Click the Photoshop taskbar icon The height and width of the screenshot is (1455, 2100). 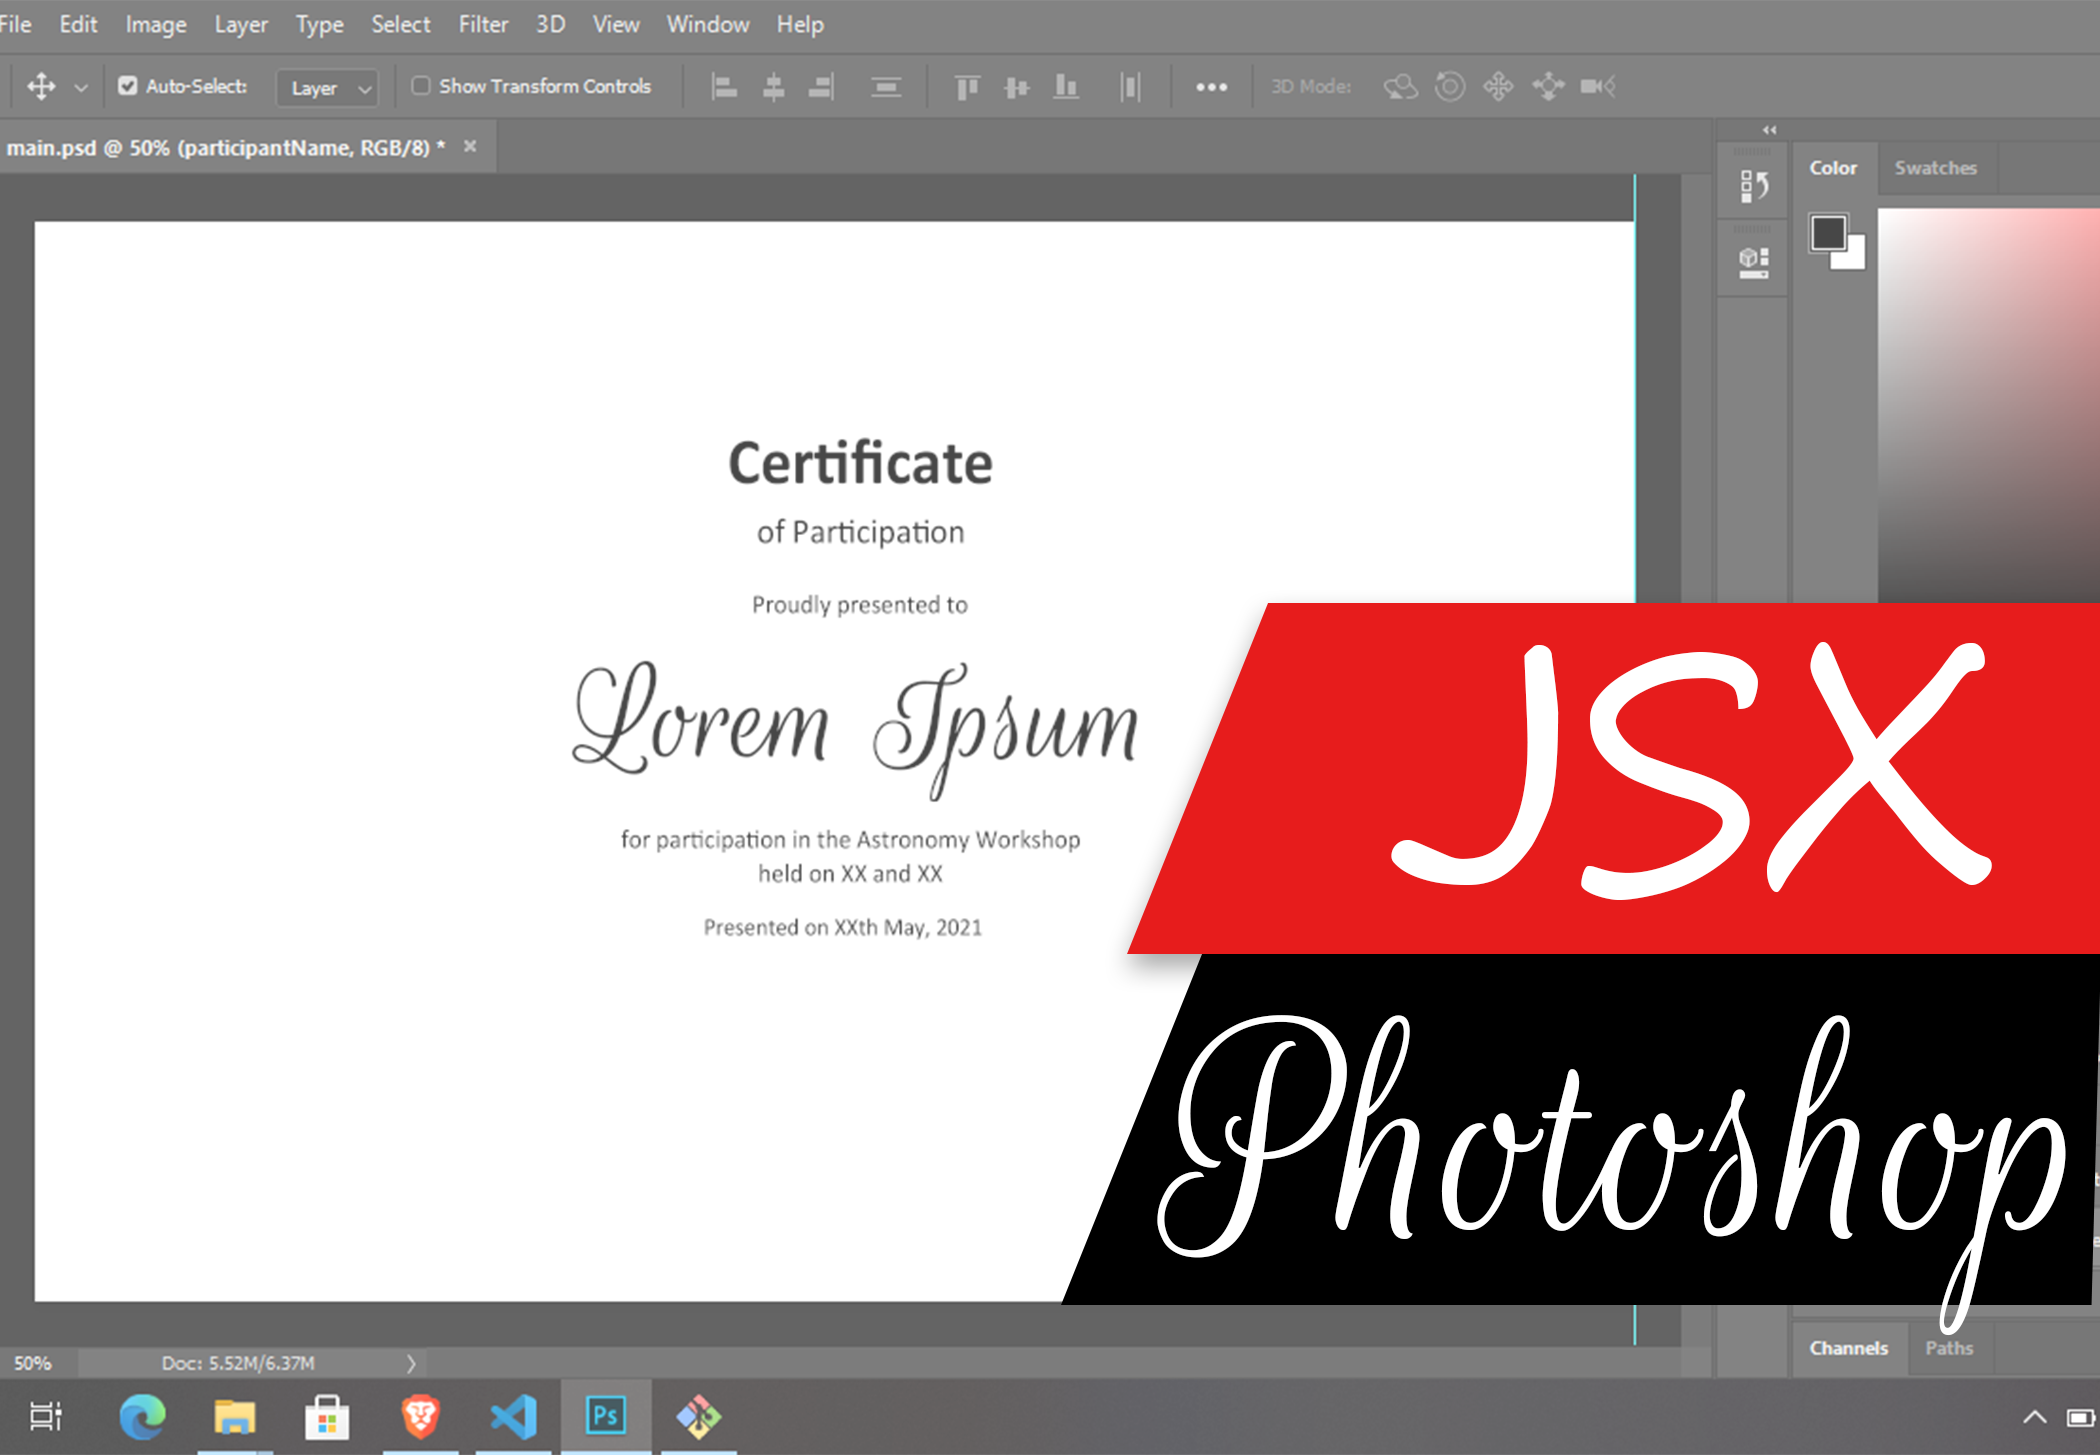(x=606, y=1416)
